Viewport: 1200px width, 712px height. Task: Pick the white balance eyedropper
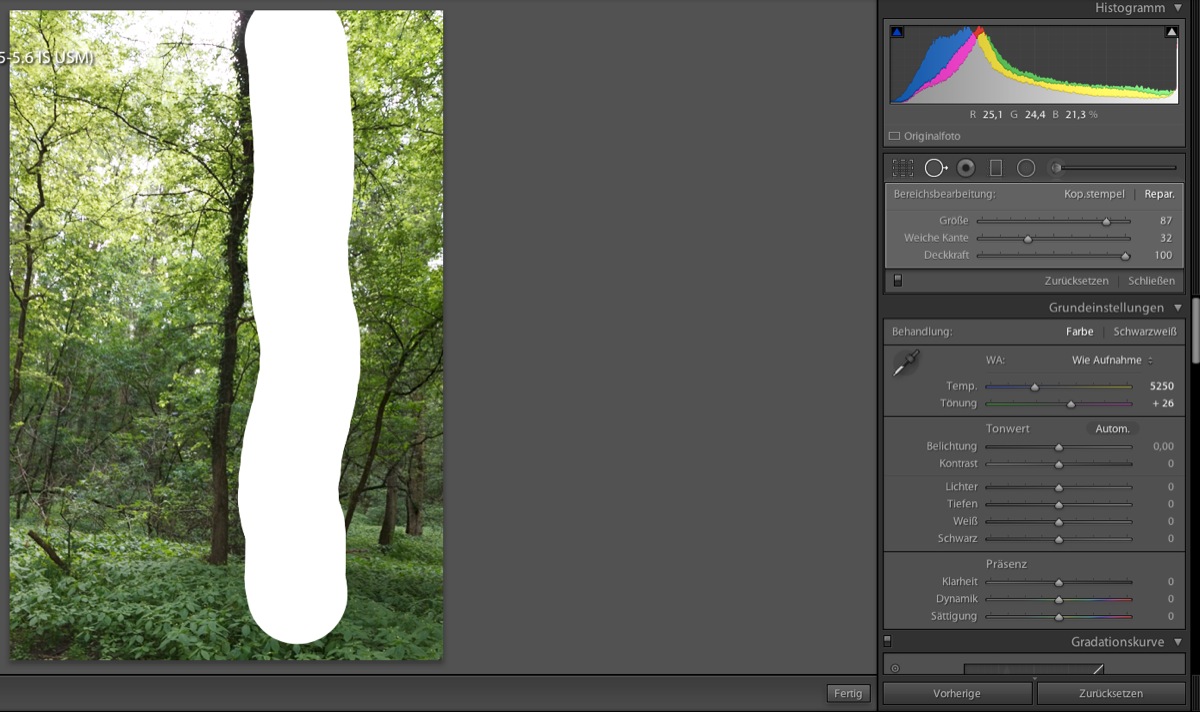[x=906, y=364]
